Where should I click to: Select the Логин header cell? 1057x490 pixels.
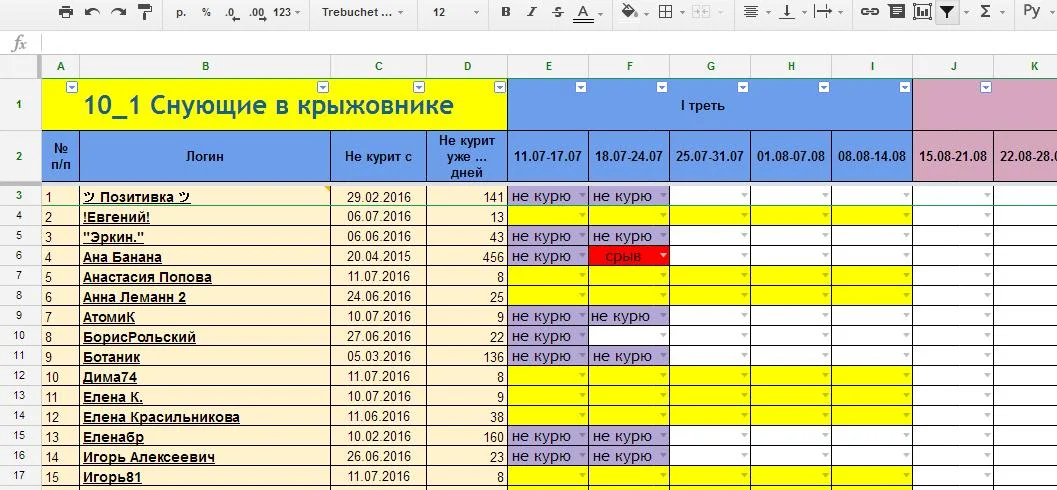(x=205, y=156)
